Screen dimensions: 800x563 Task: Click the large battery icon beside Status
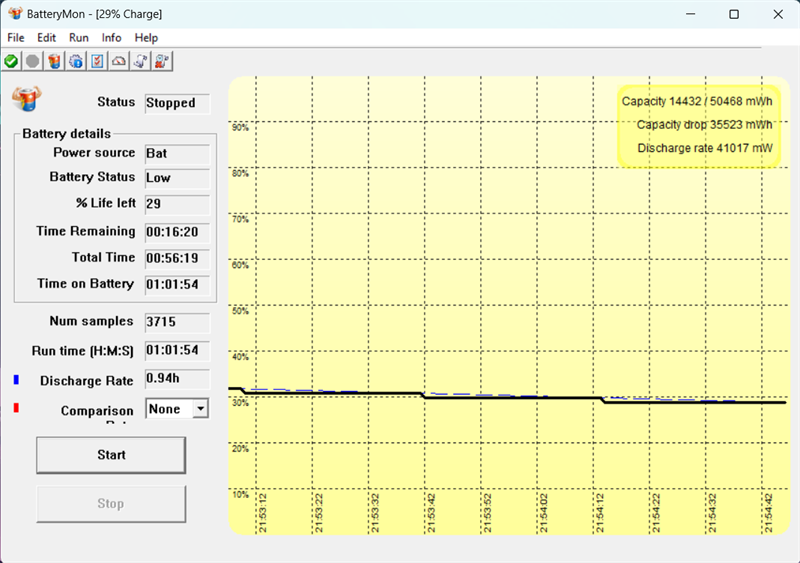[x=26, y=98]
